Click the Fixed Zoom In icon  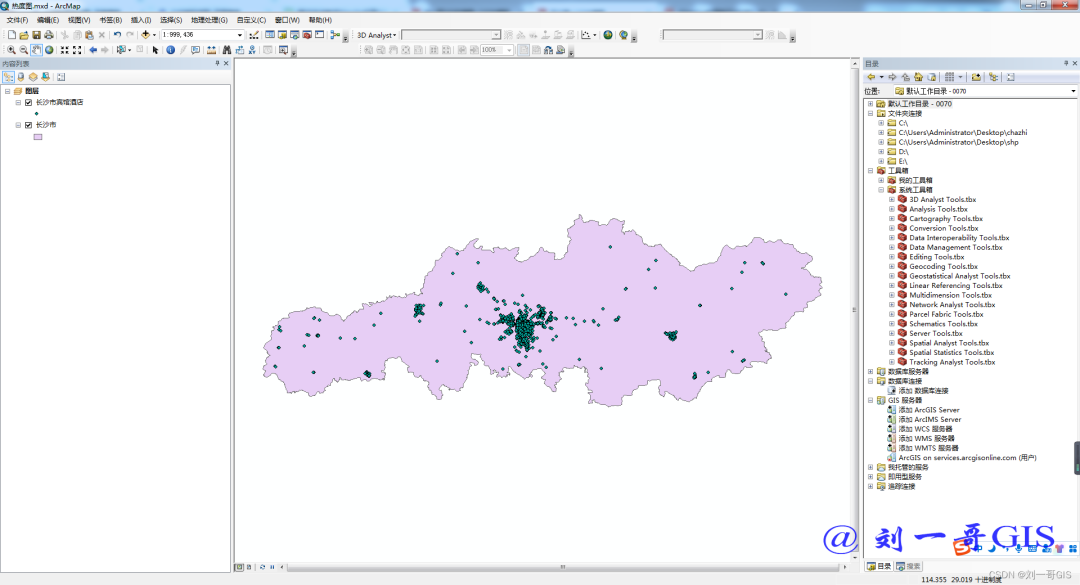point(64,50)
